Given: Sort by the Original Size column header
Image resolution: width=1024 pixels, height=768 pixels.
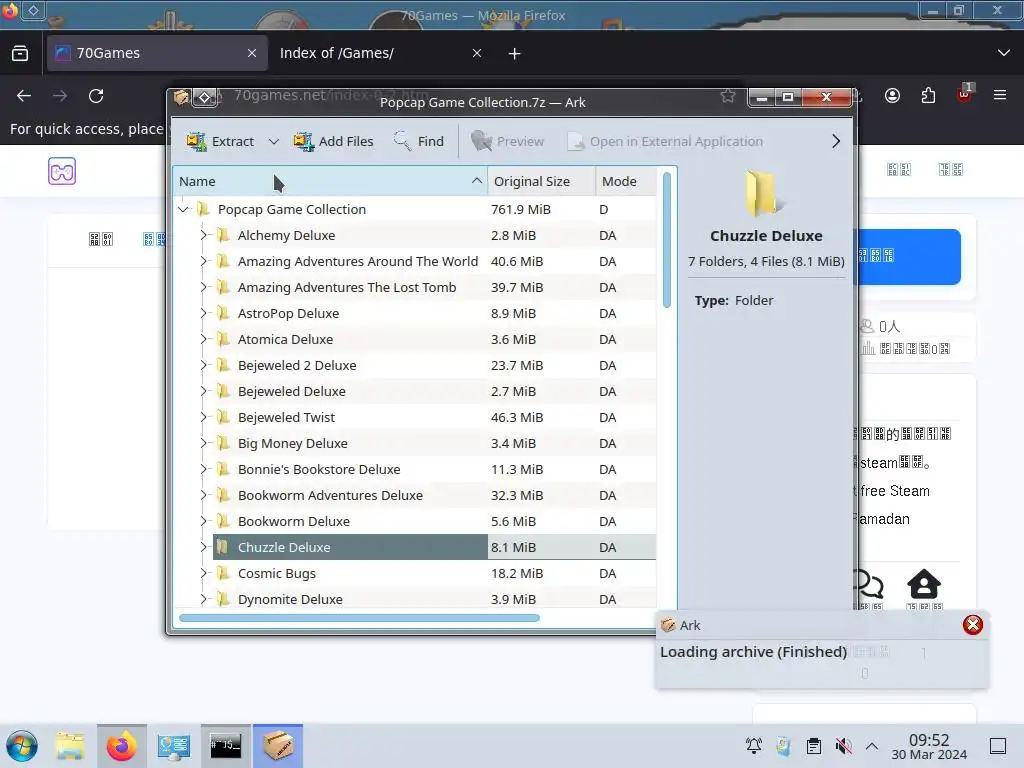Looking at the screenshot, I should [x=541, y=181].
